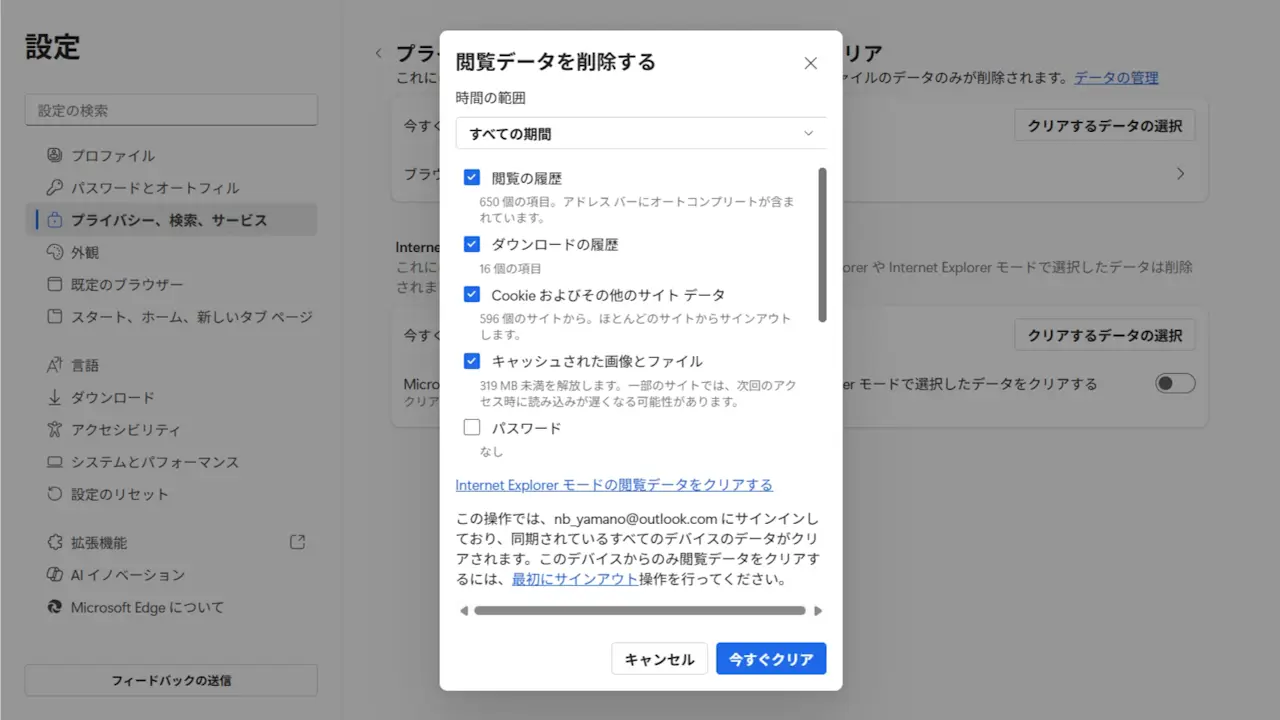
Task: Uncheck the 閲覧の履歴 checkbox
Action: (472, 178)
